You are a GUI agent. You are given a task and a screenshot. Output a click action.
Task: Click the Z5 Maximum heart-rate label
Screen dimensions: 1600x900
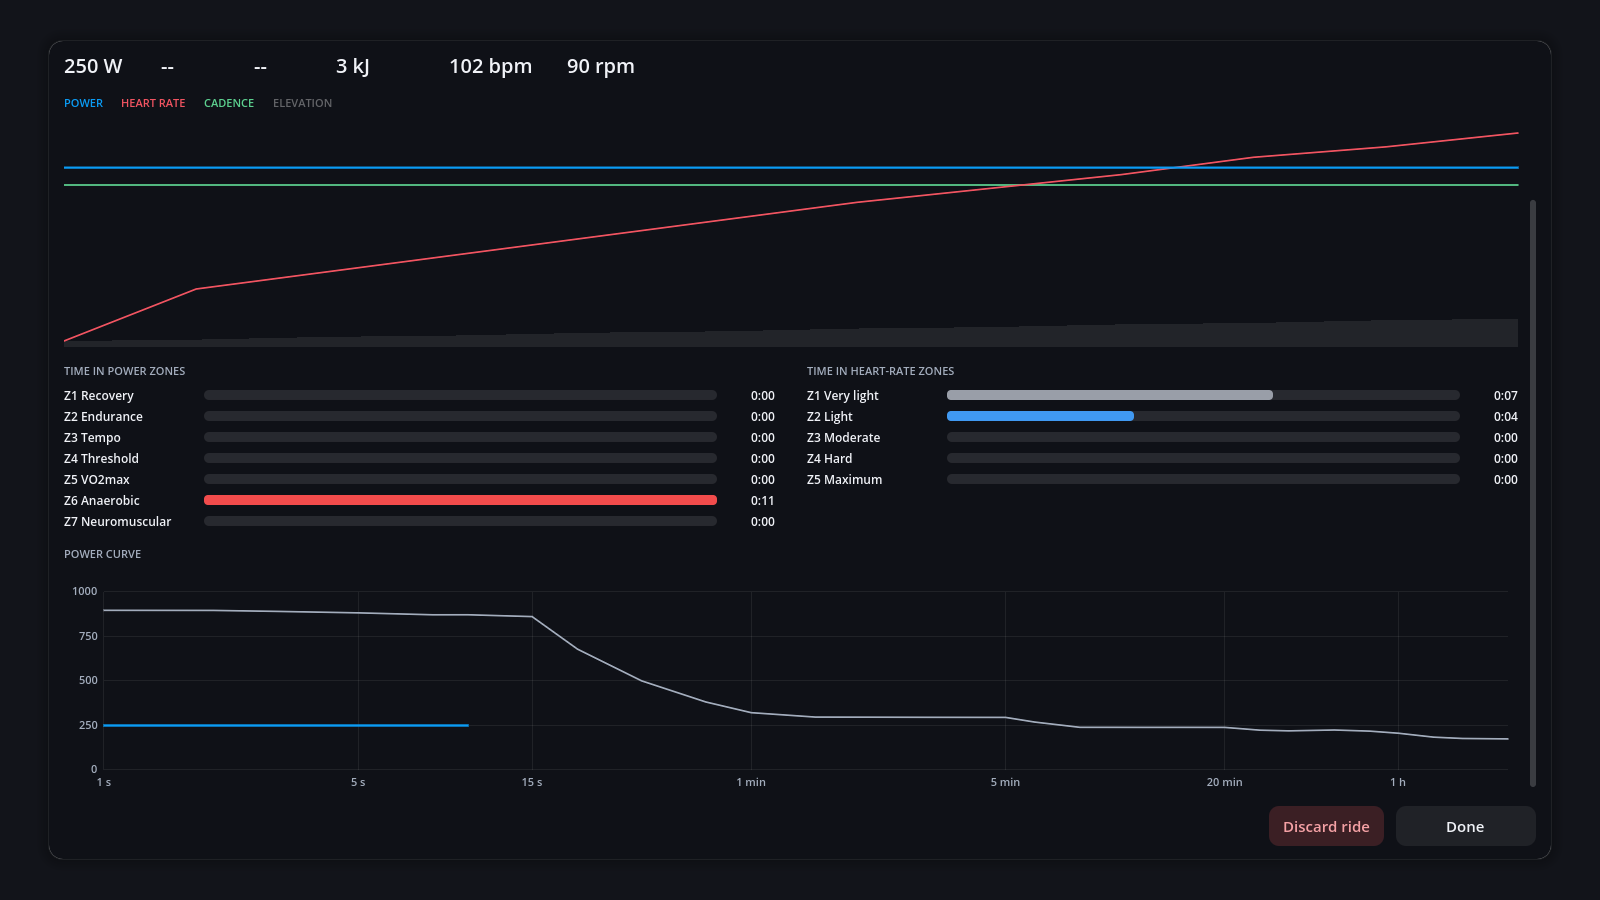tap(845, 480)
